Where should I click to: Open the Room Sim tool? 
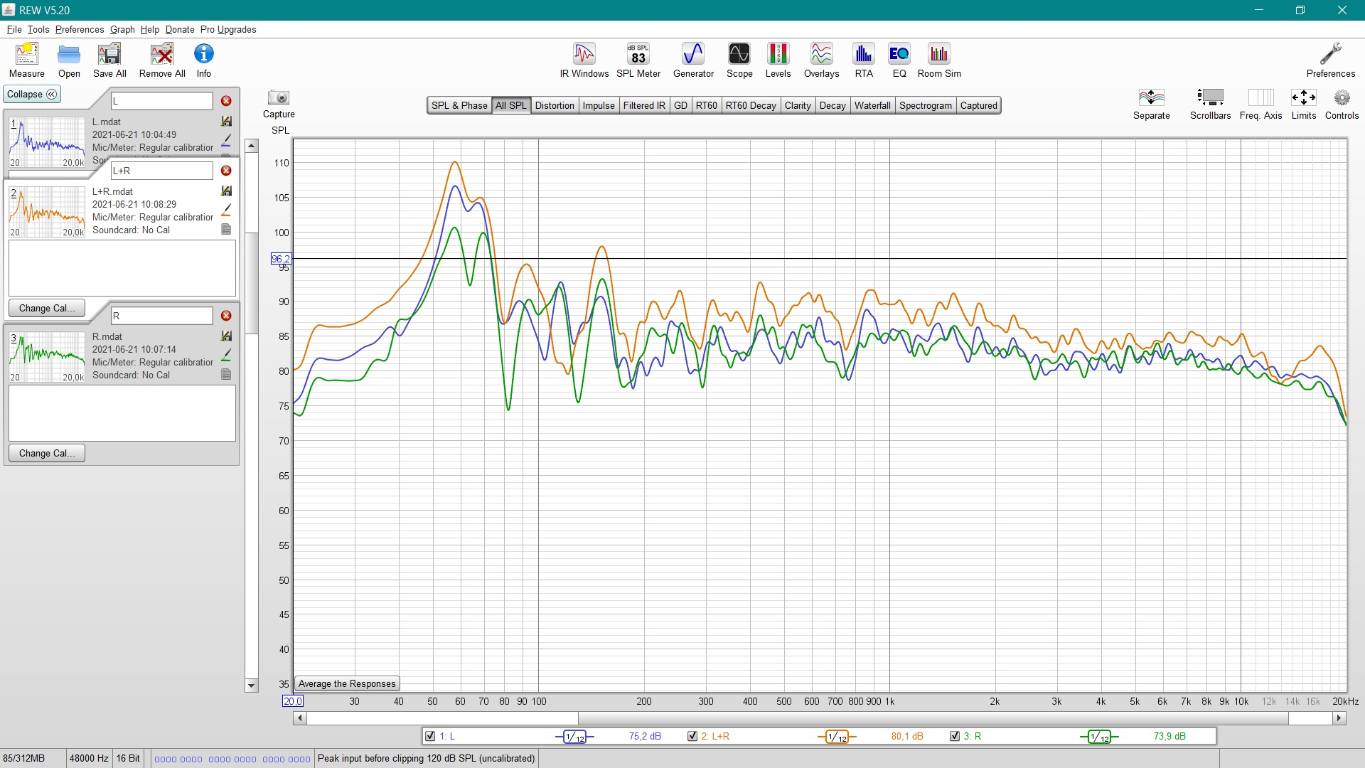point(939,60)
